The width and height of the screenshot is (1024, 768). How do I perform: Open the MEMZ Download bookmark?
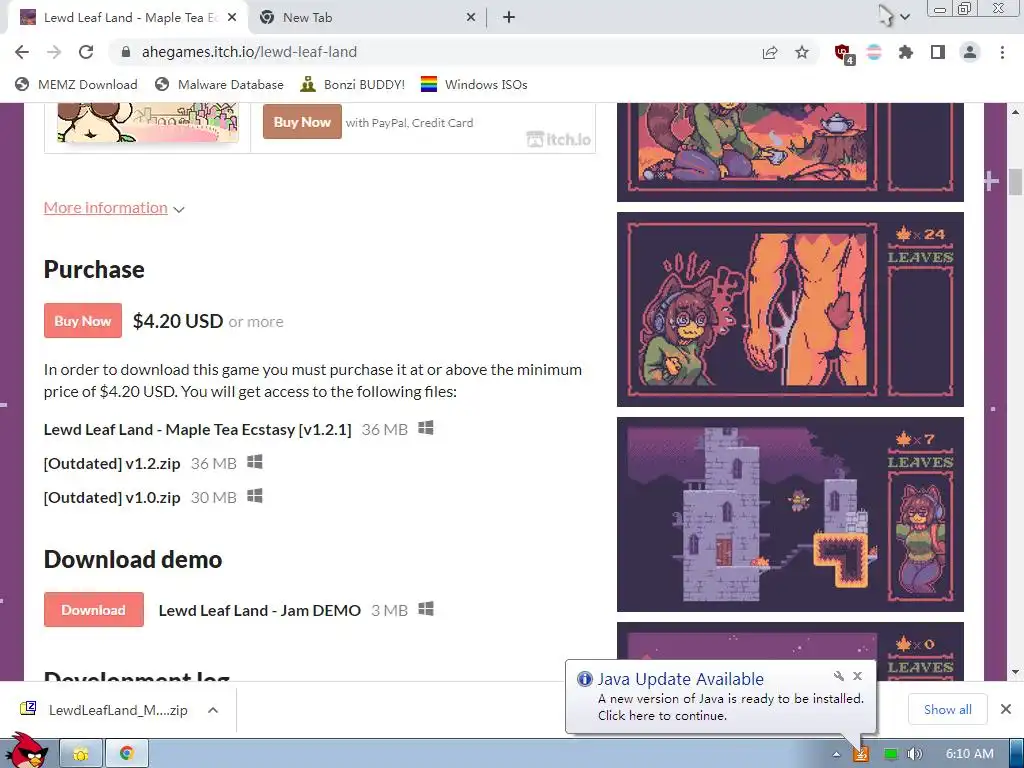tap(76, 84)
